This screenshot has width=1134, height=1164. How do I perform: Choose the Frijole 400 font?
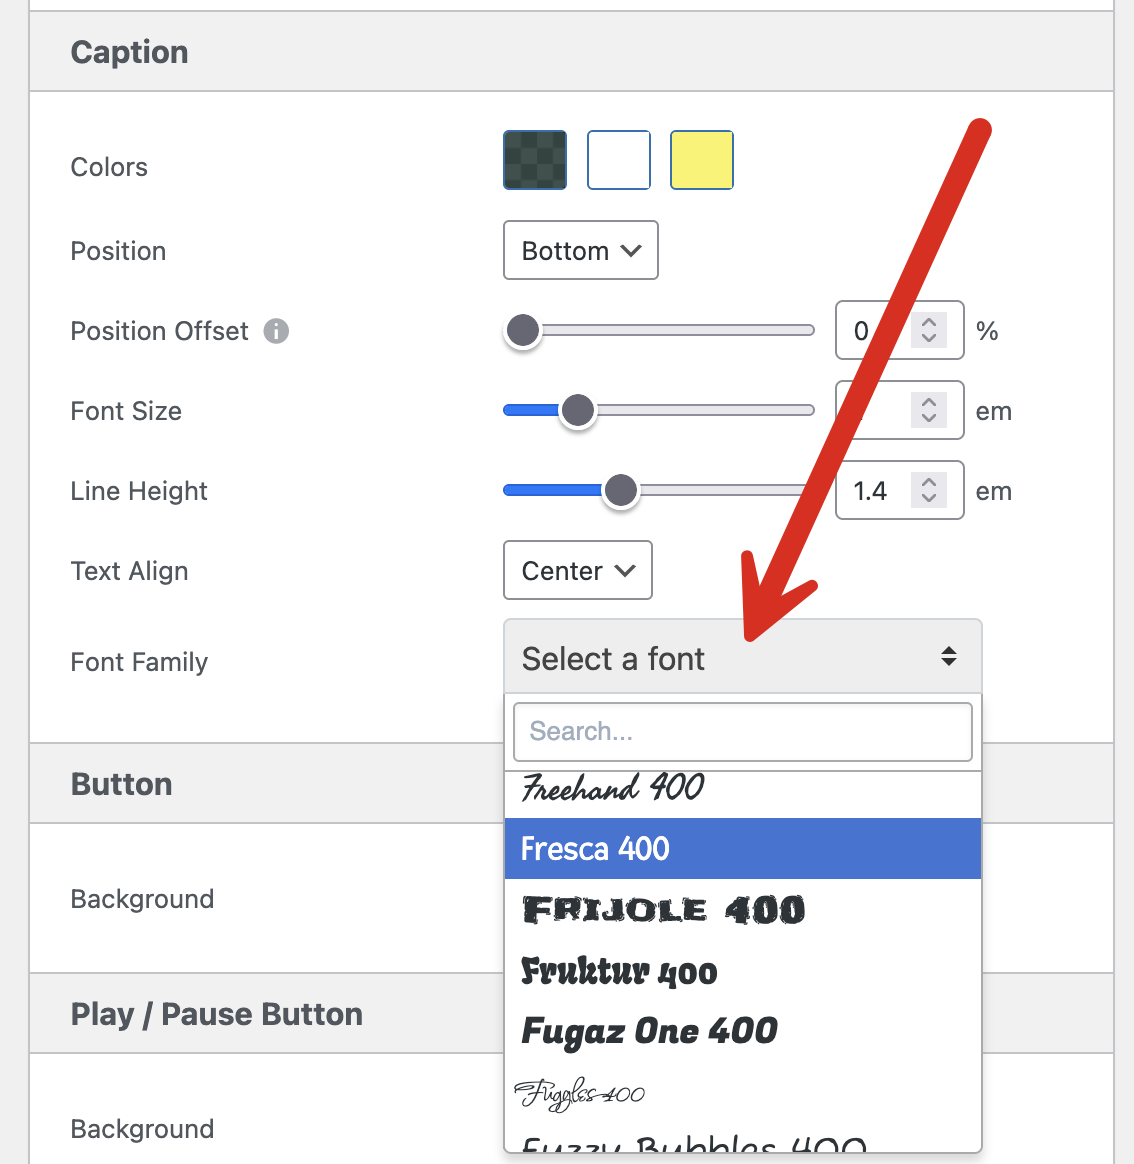click(664, 910)
